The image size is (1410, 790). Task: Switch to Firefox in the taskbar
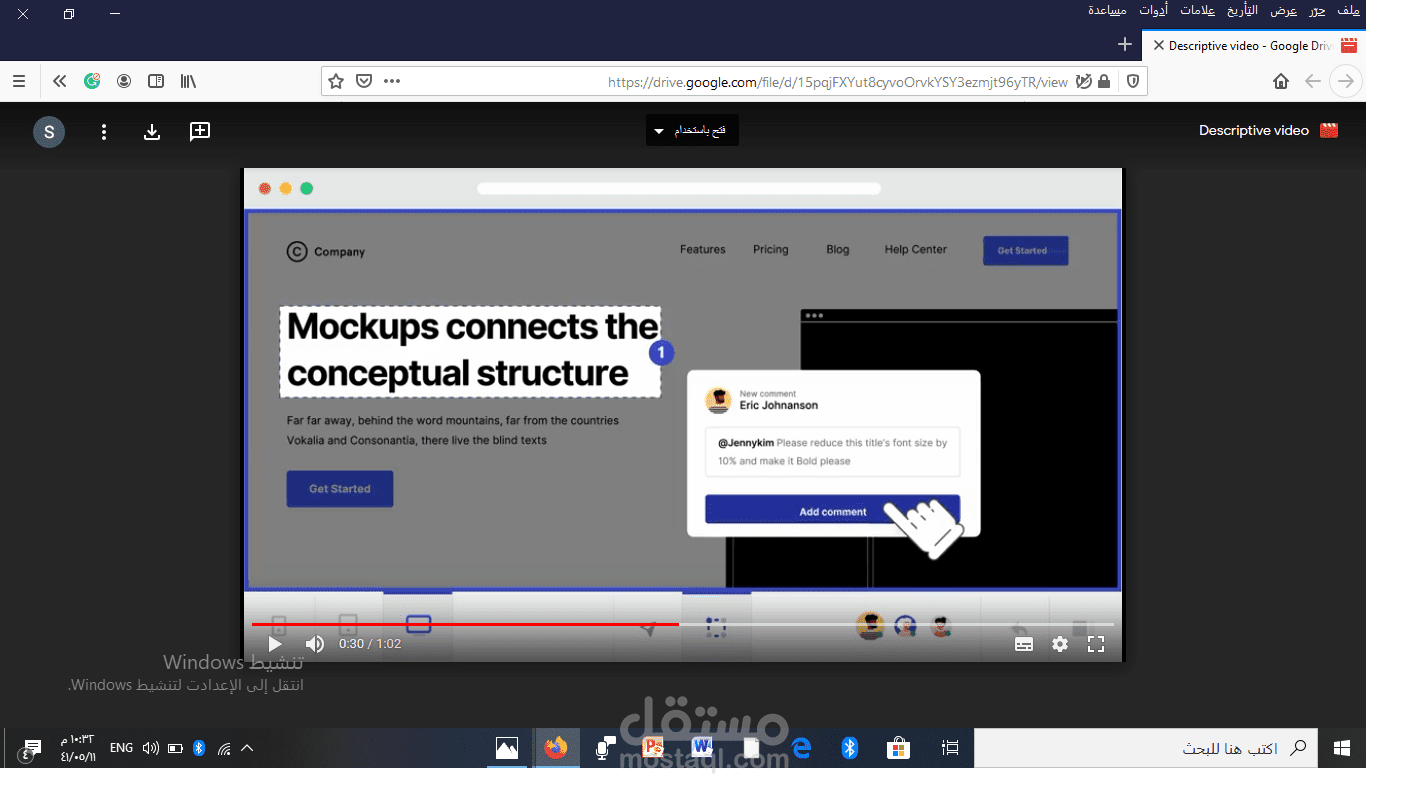pos(556,748)
